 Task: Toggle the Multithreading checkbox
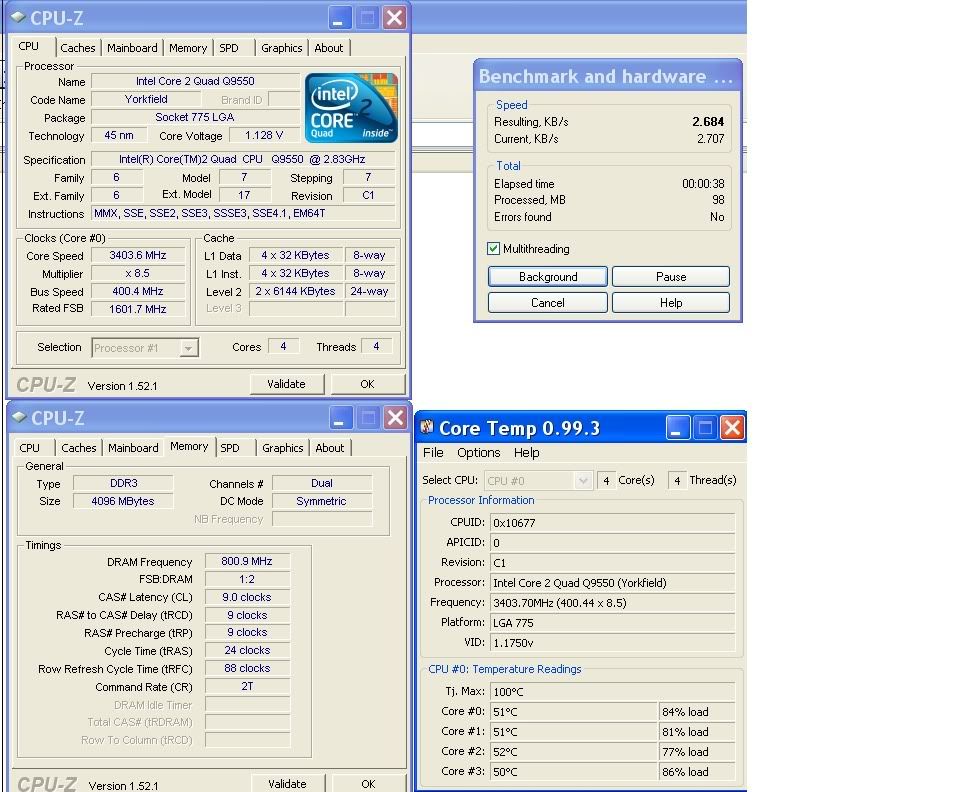pos(493,248)
